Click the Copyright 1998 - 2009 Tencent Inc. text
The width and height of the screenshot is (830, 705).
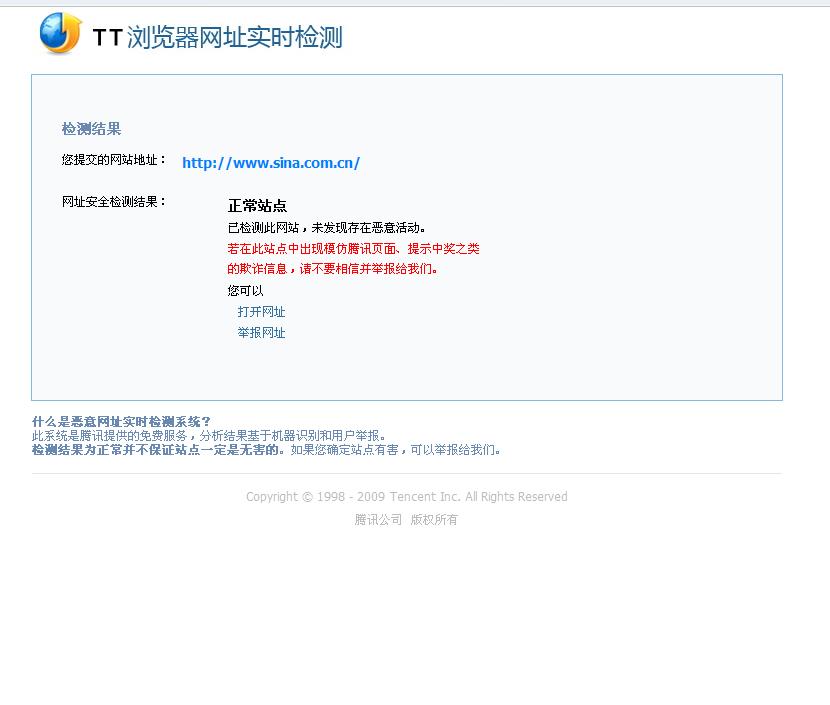click(x=407, y=496)
